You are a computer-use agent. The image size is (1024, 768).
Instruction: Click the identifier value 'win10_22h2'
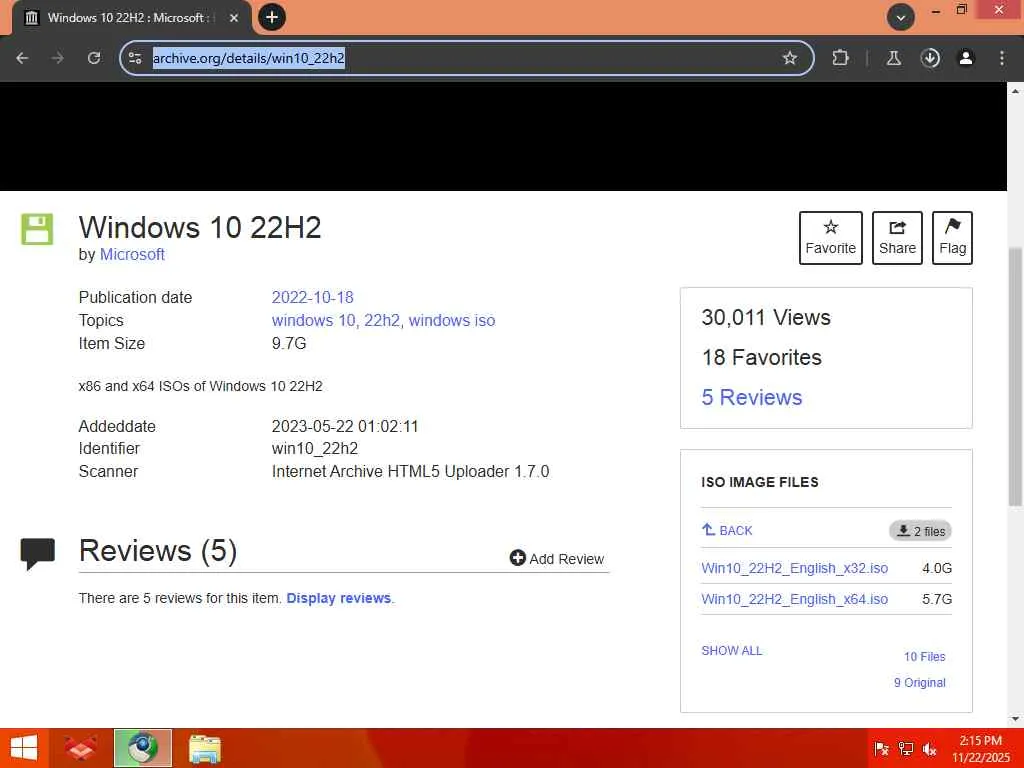click(315, 449)
